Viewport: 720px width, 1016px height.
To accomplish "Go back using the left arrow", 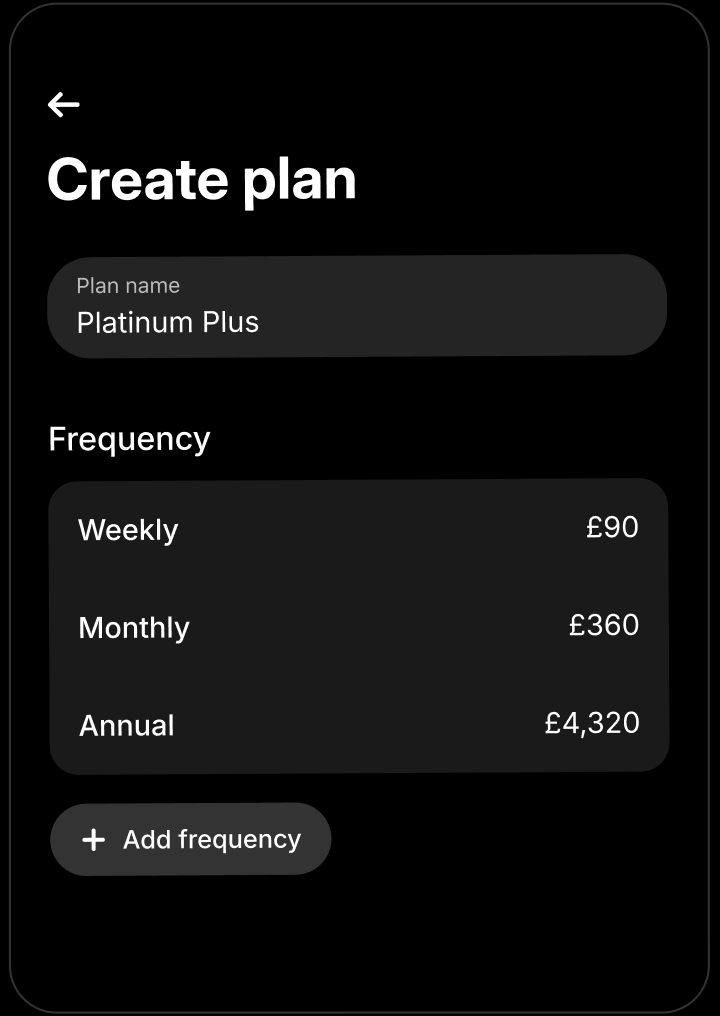I will (x=63, y=104).
